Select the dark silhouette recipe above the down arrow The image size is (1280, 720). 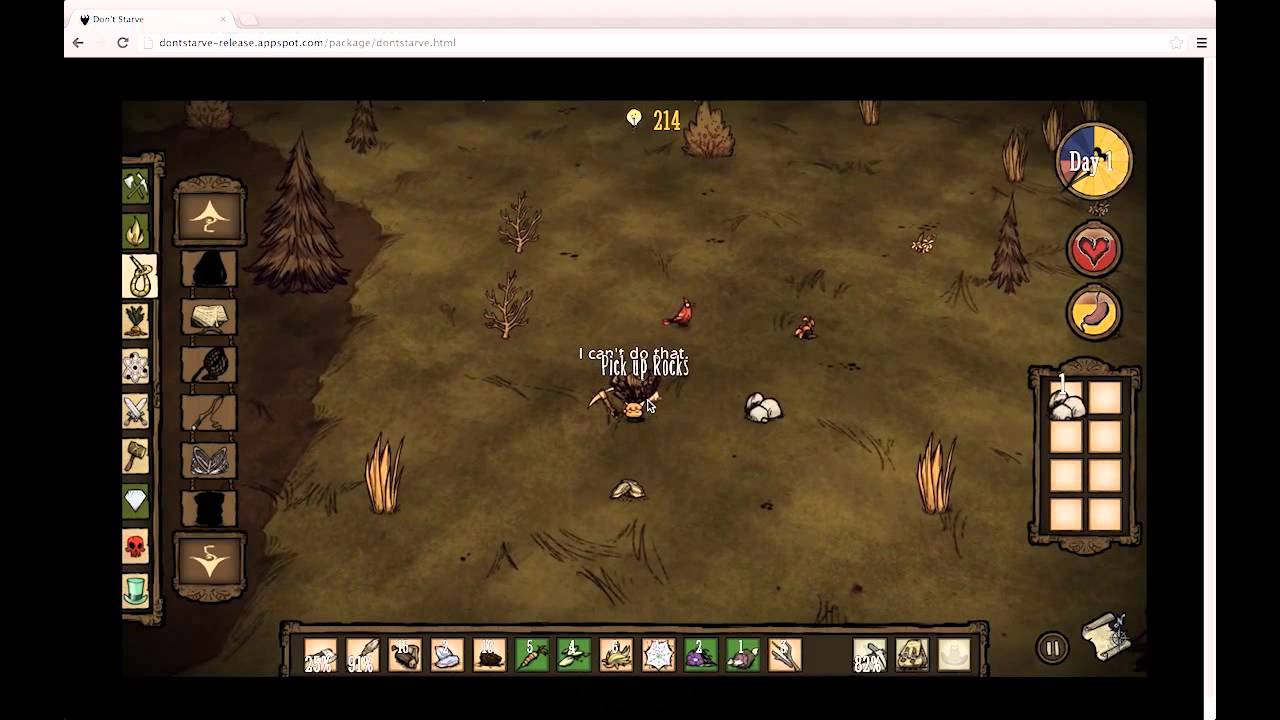coord(209,509)
